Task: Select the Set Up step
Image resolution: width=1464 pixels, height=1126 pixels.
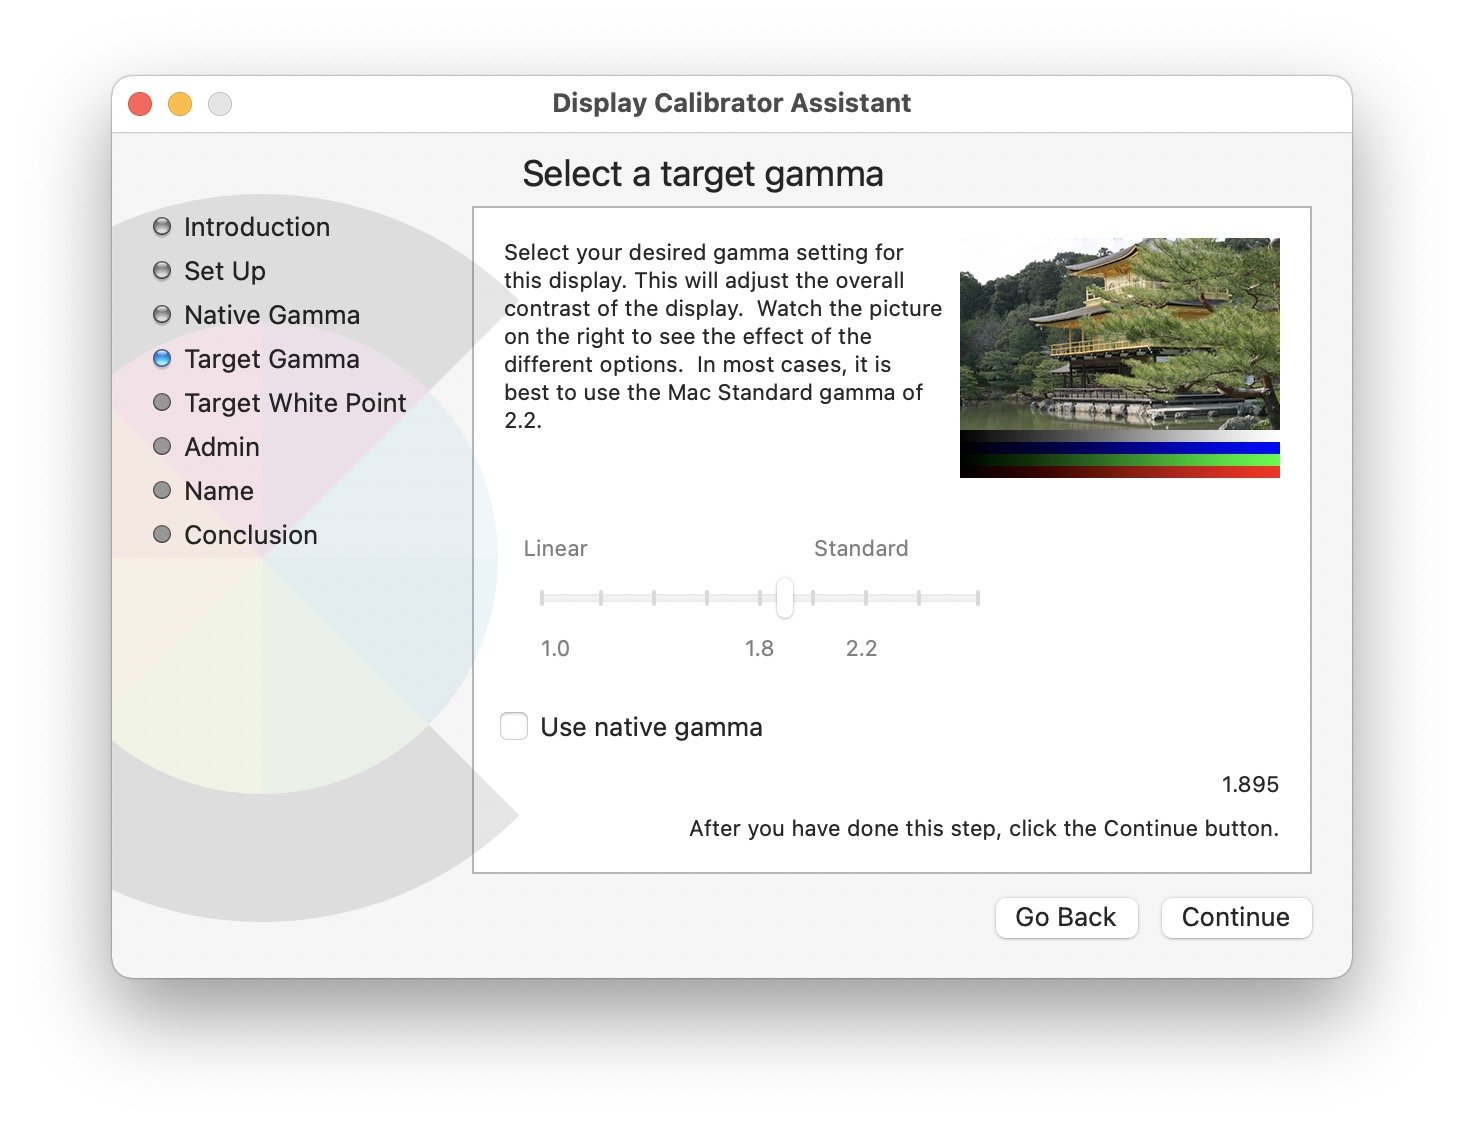Action: coord(225,271)
